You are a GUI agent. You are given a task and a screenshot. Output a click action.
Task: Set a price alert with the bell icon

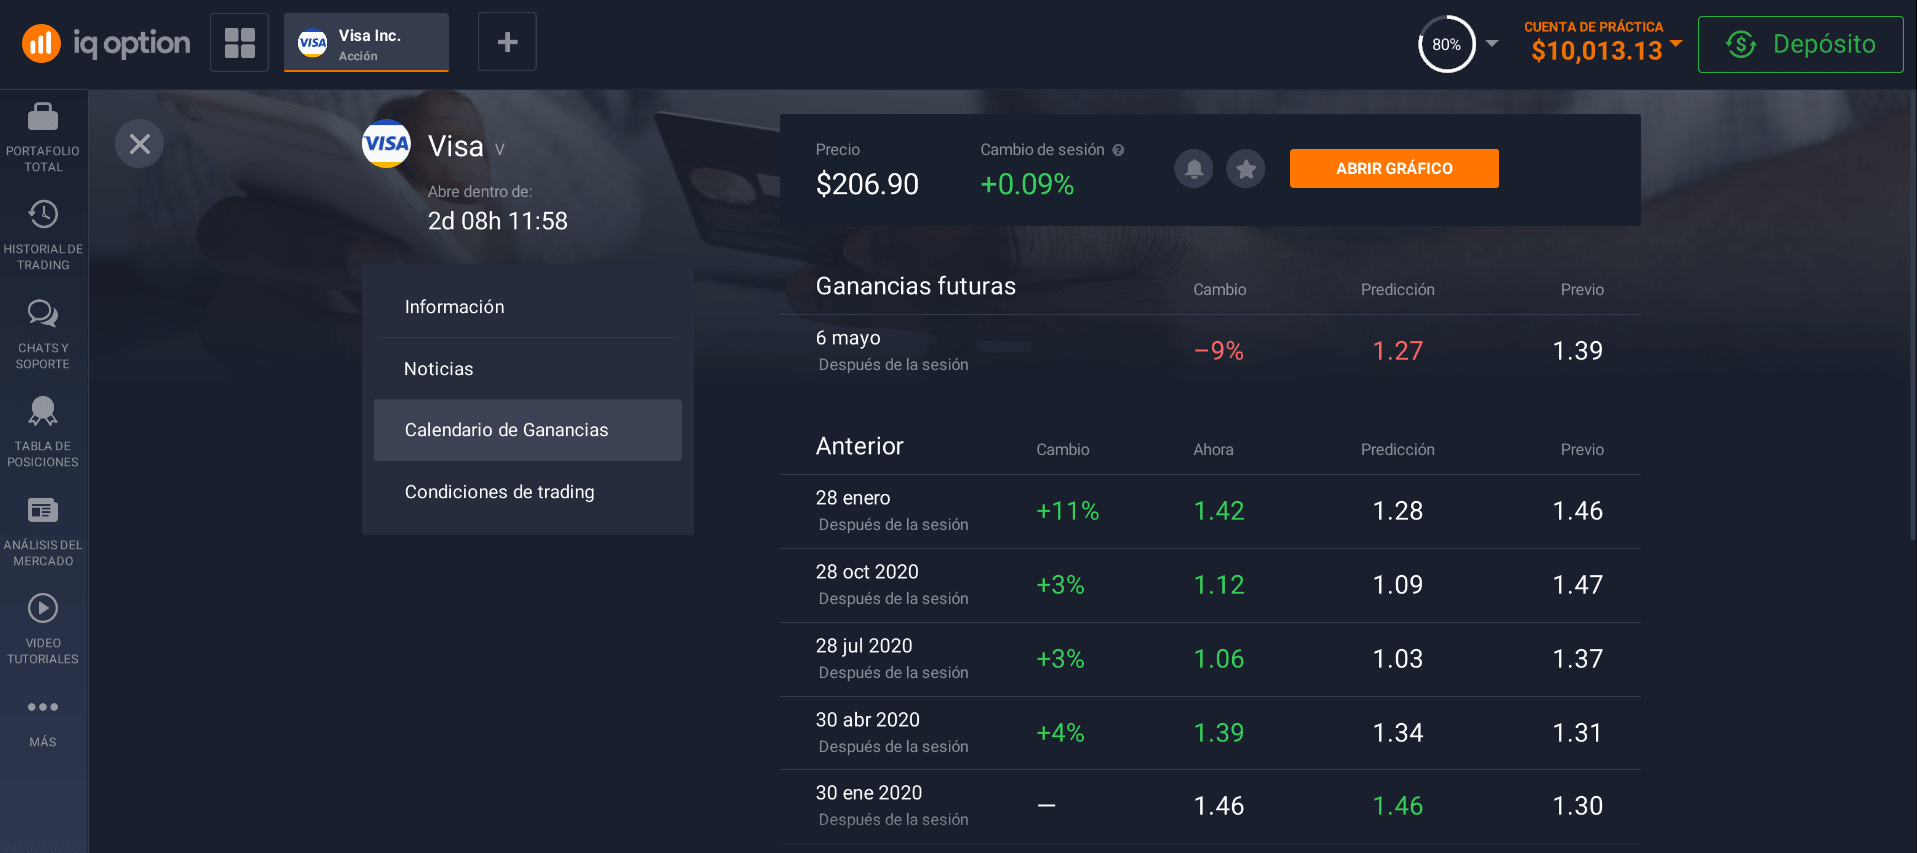[1193, 169]
